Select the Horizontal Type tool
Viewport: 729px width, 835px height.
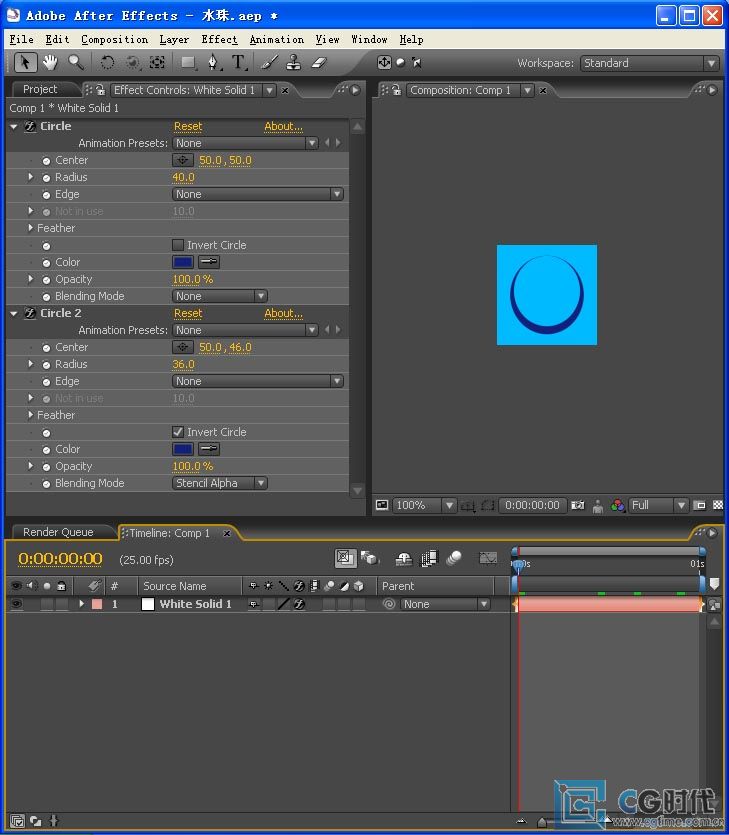pos(239,62)
